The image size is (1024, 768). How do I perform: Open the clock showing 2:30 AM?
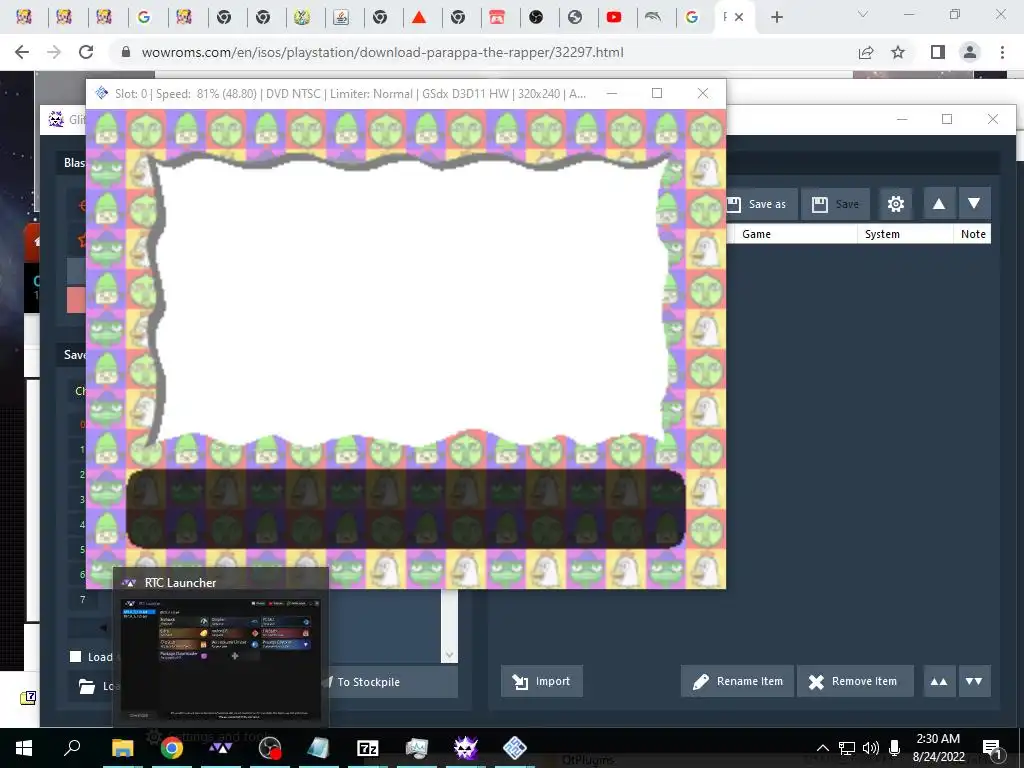[938, 748]
